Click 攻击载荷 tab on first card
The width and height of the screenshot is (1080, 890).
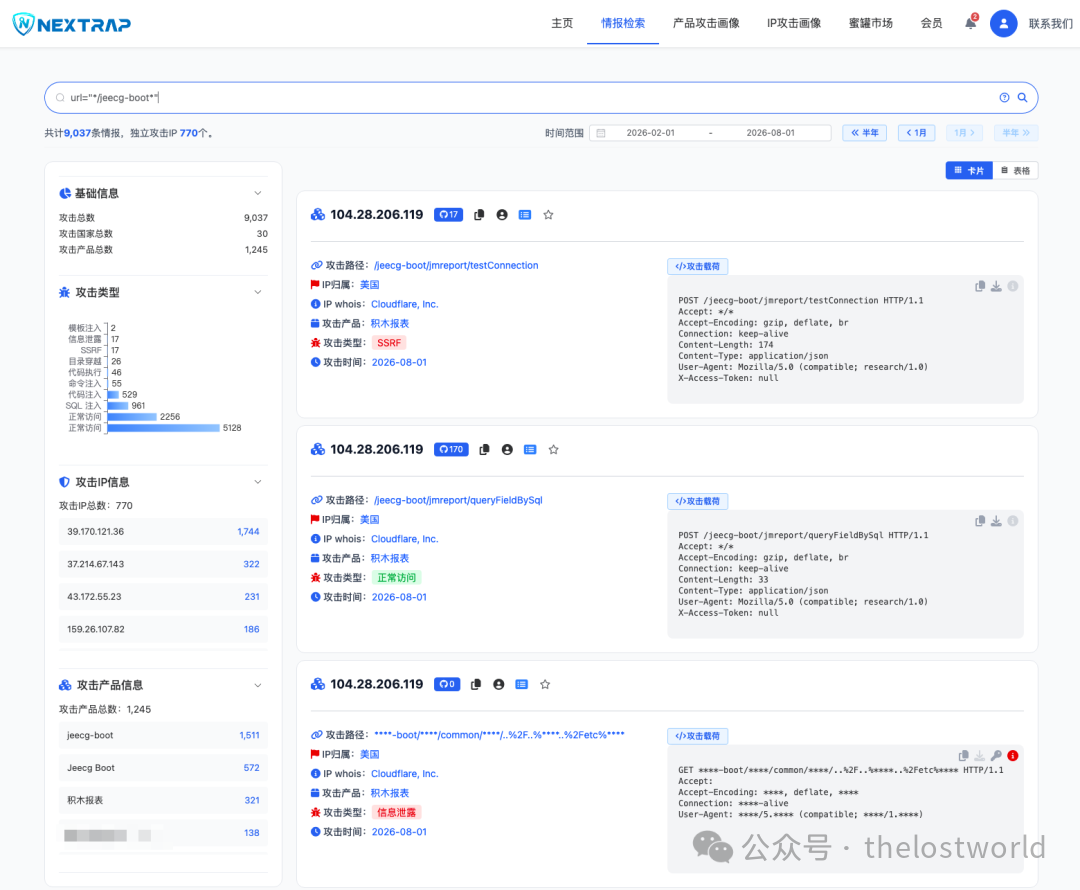[x=697, y=267]
